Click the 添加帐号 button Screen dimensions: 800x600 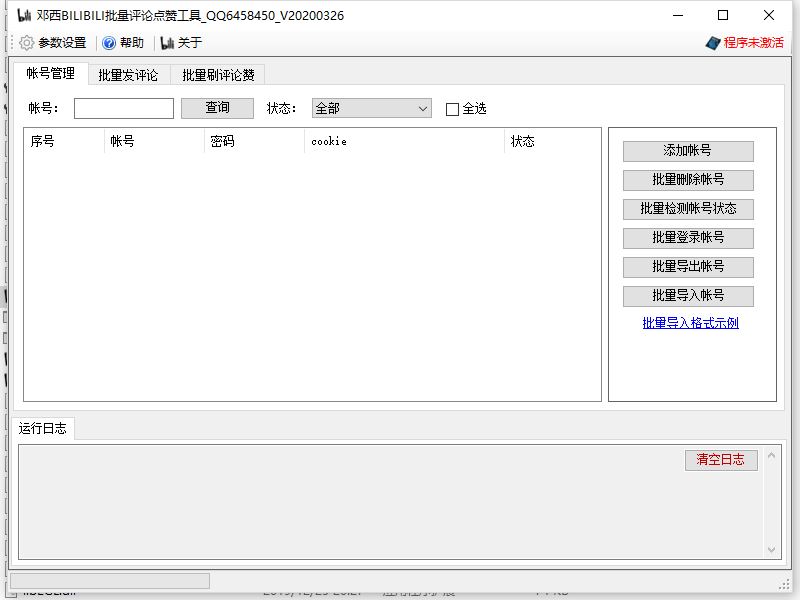tap(688, 151)
